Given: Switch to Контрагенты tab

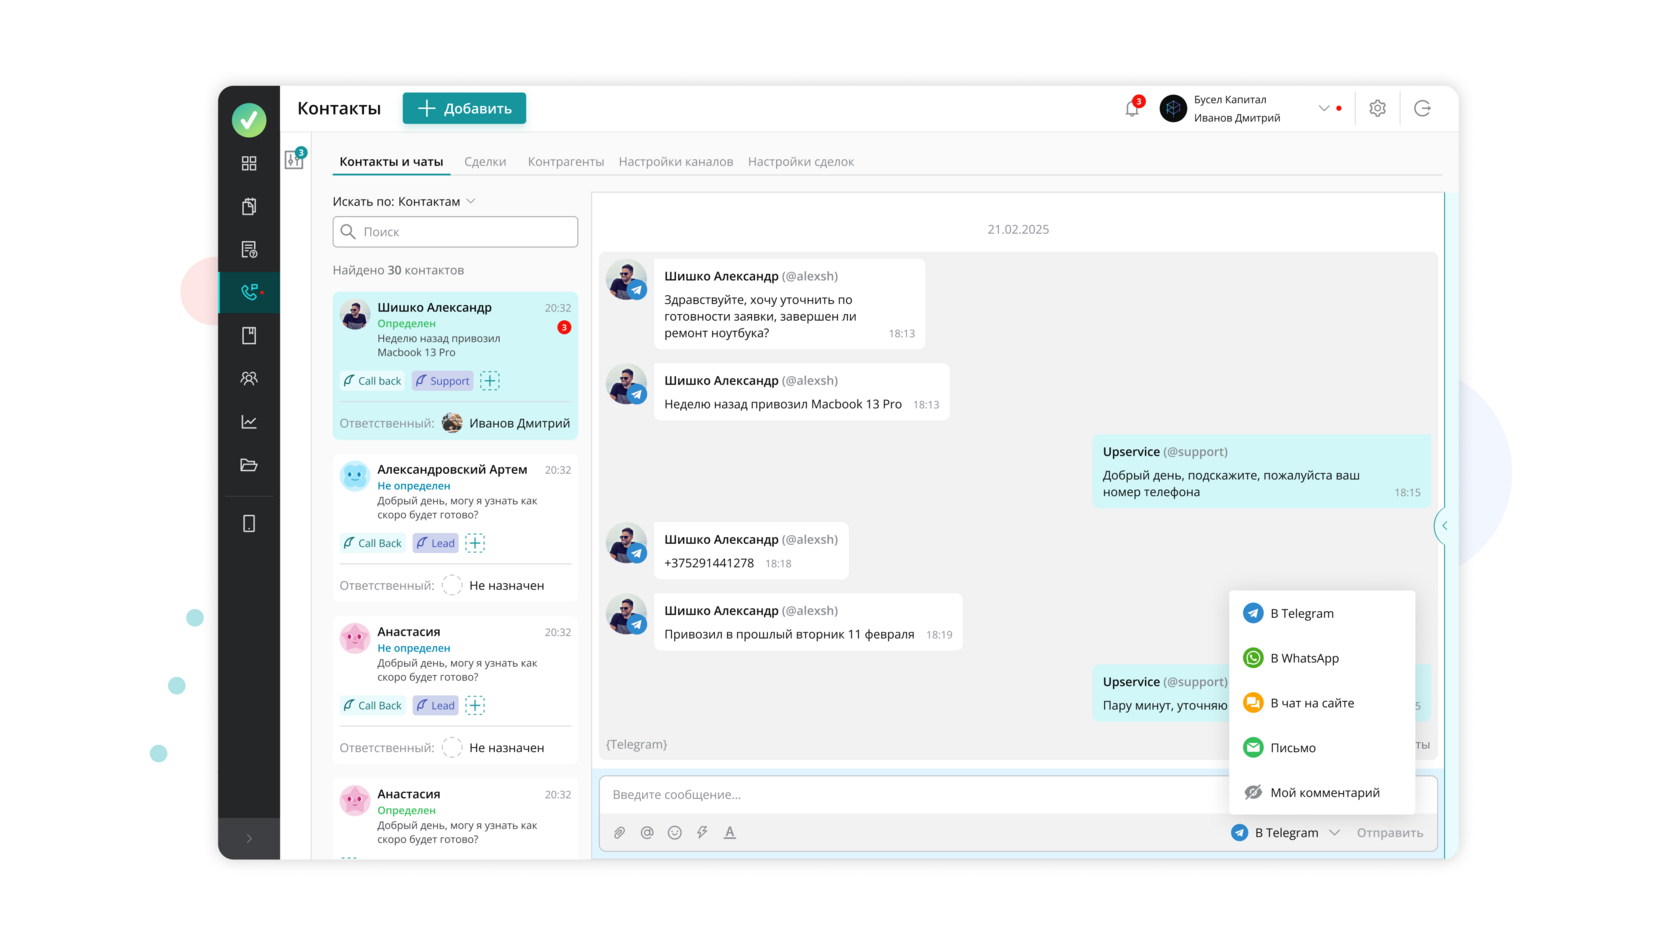Looking at the screenshot, I should (566, 161).
